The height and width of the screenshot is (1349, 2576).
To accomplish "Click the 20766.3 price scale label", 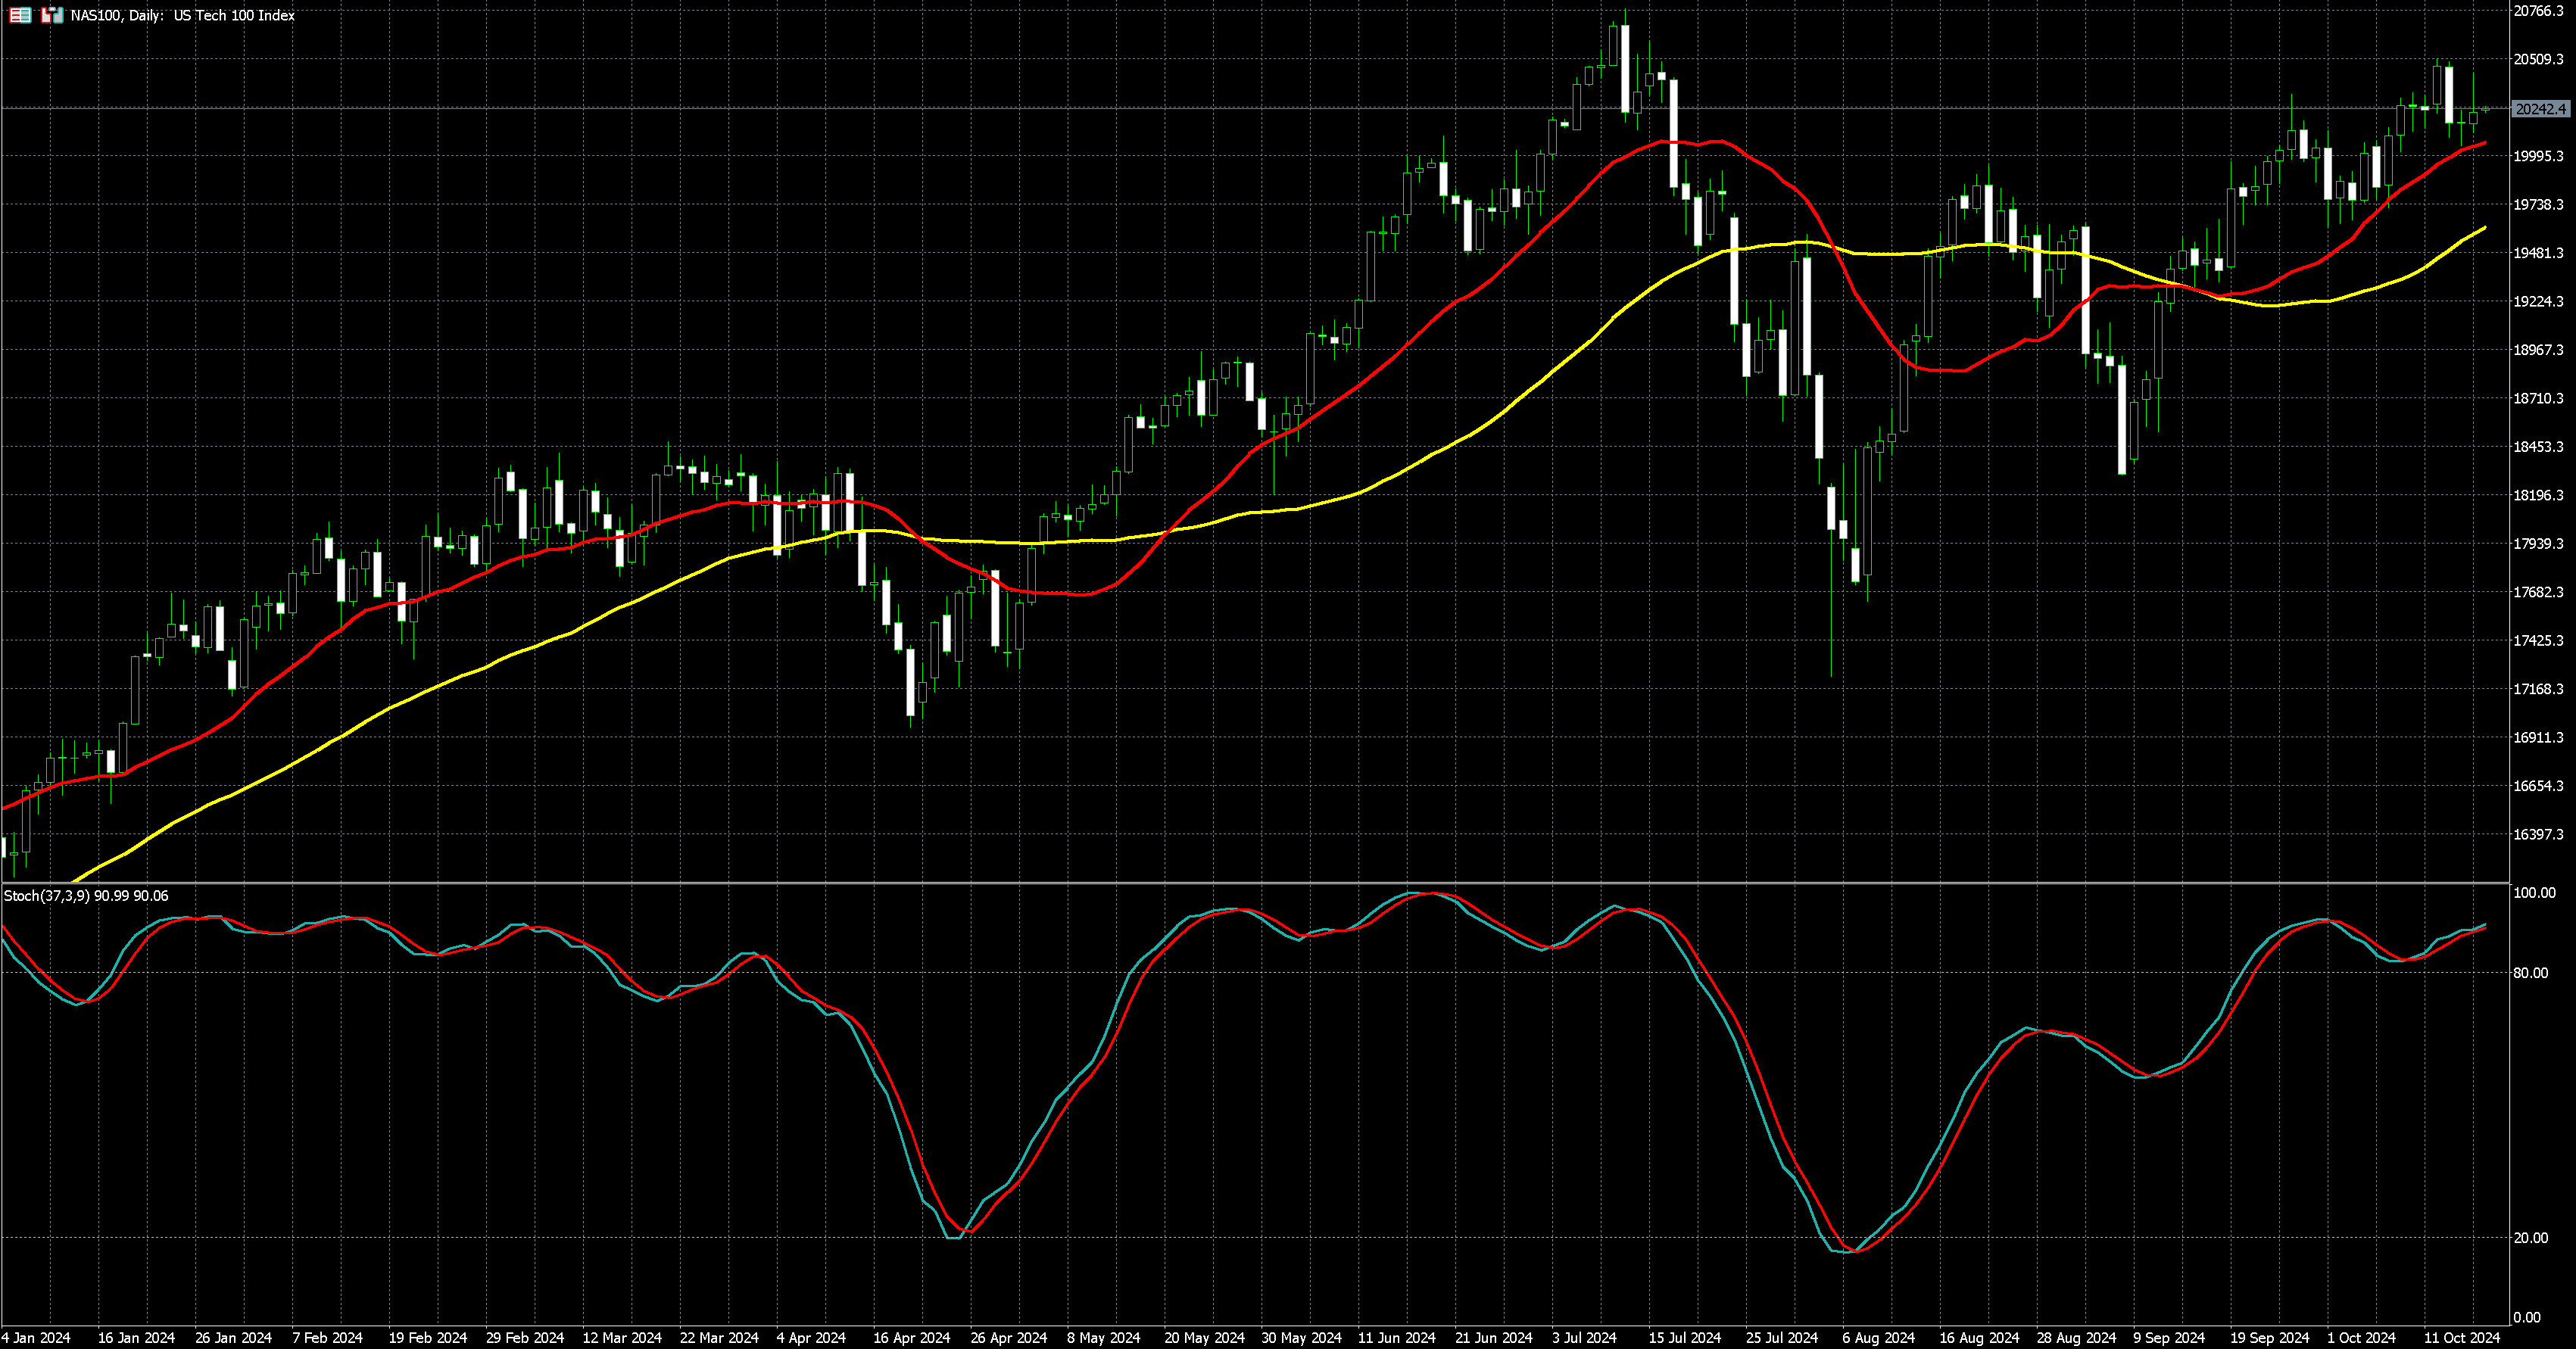I will tap(2538, 11).
